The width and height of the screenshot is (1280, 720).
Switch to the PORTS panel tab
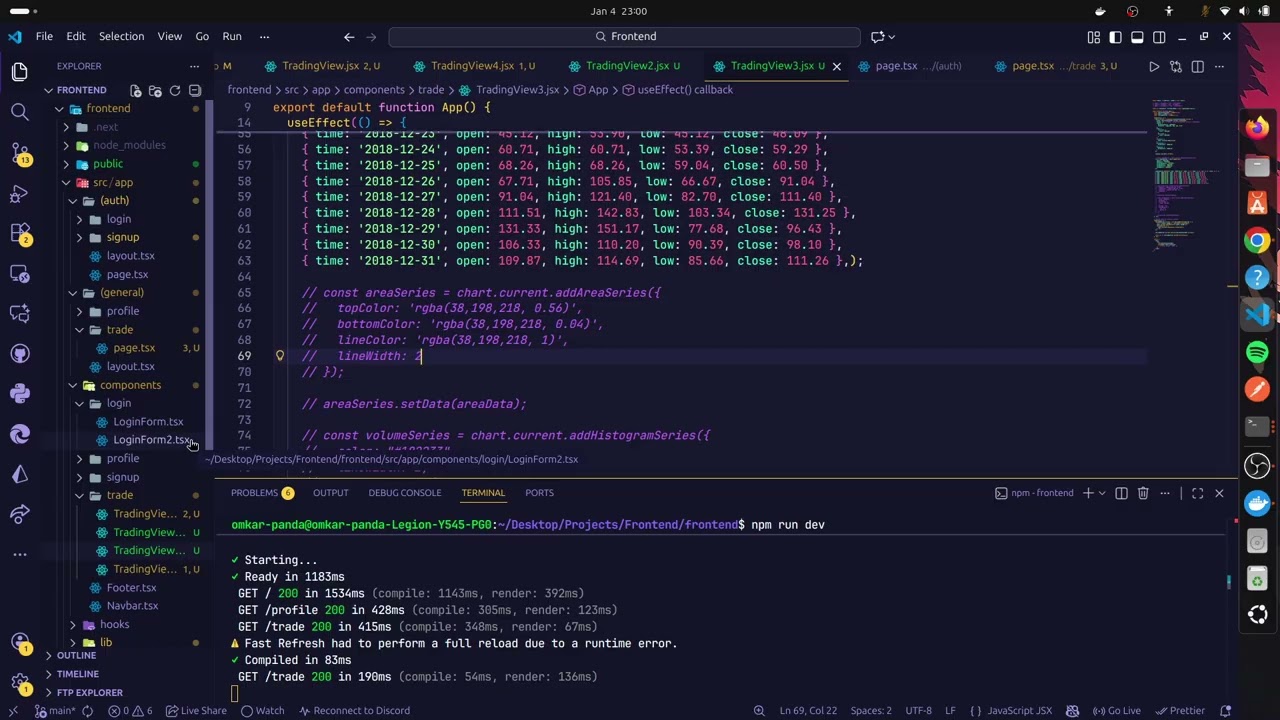(x=539, y=493)
